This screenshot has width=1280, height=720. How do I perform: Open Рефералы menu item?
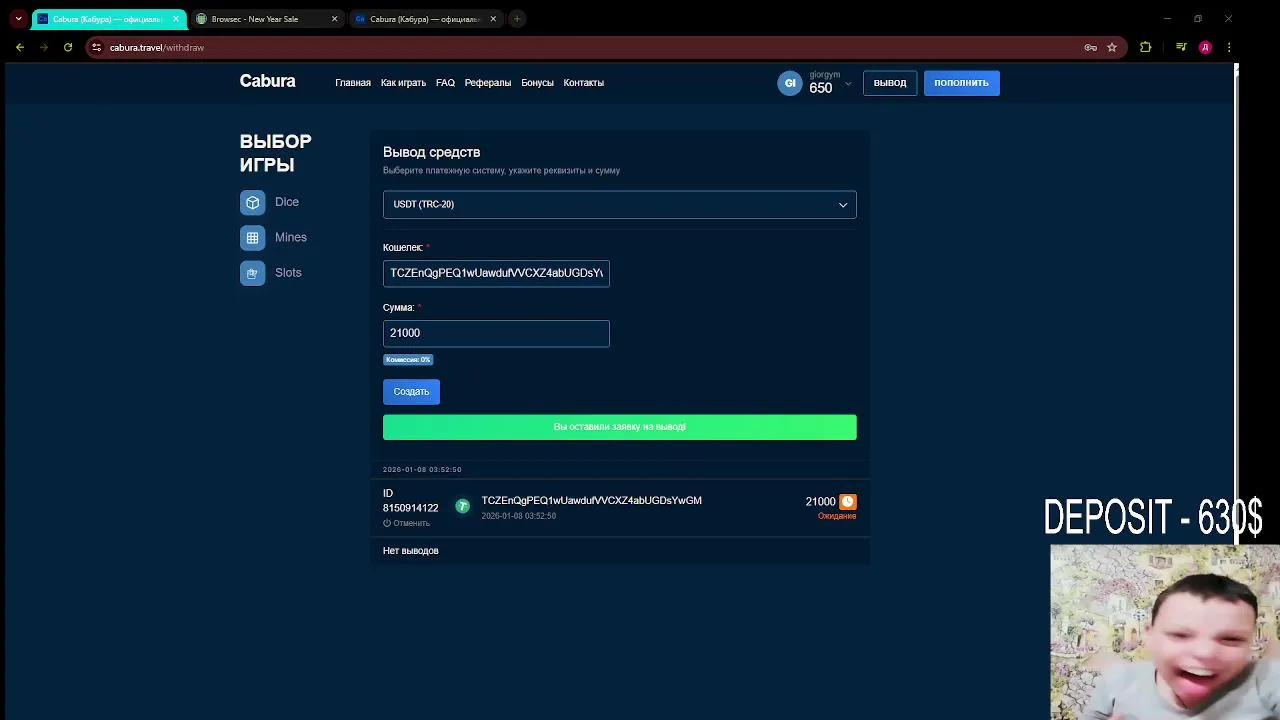click(x=488, y=83)
